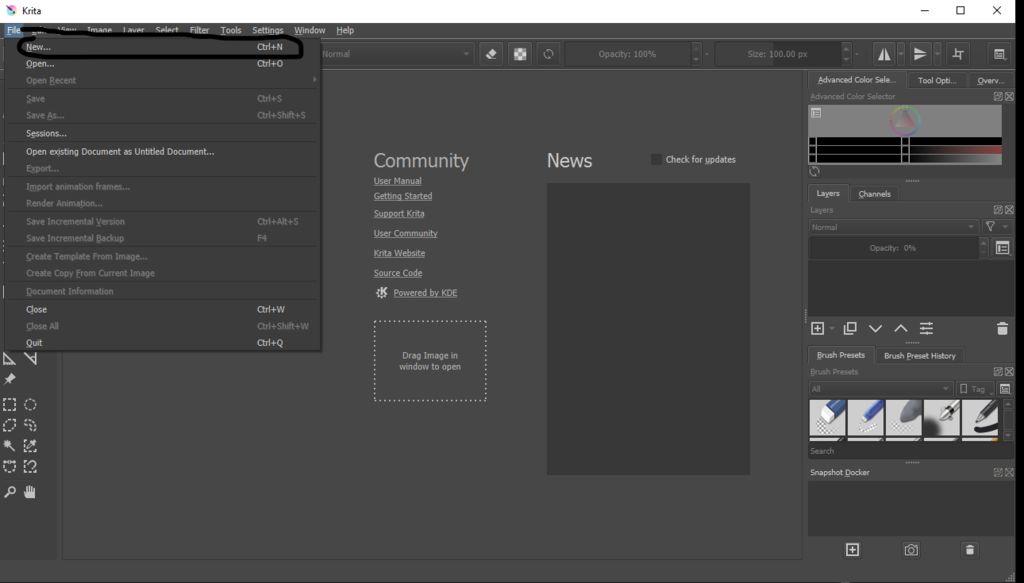Open layer properties sliders icon
The image size is (1024, 583).
point(926,328)
